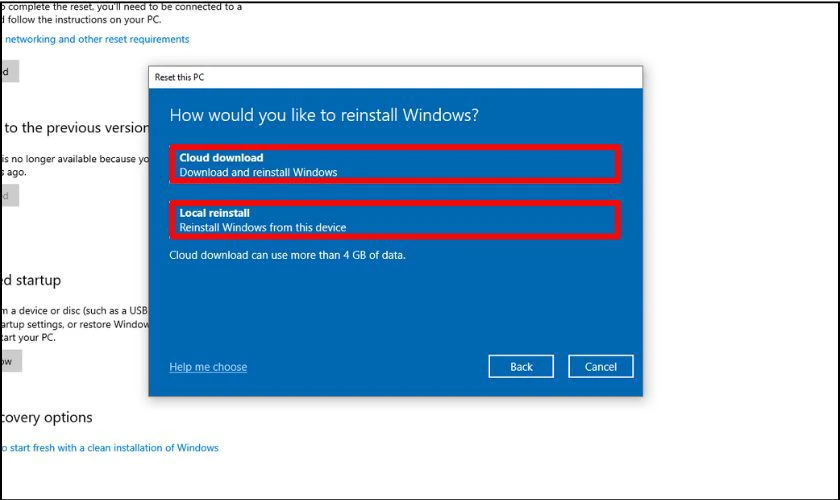Viewport: 840px width, 500px height.
Task: Click start fresh with clean installation link
Action: click(x=110, y=447)
